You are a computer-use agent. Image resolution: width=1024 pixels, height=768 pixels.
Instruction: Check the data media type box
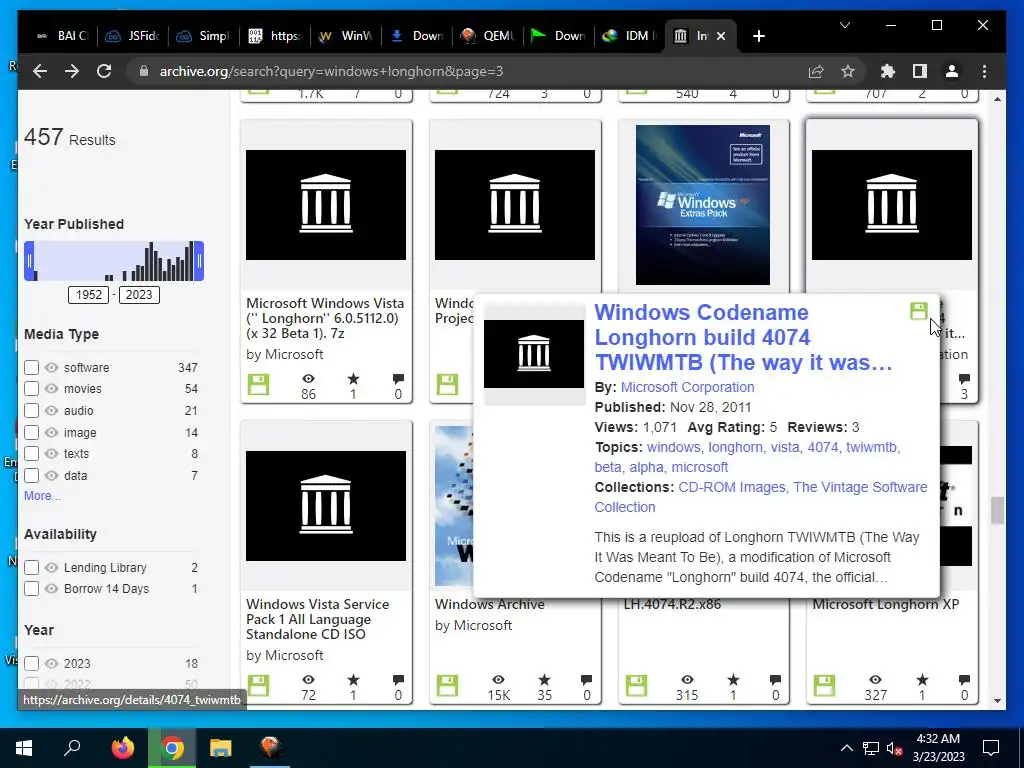(31, 475)
